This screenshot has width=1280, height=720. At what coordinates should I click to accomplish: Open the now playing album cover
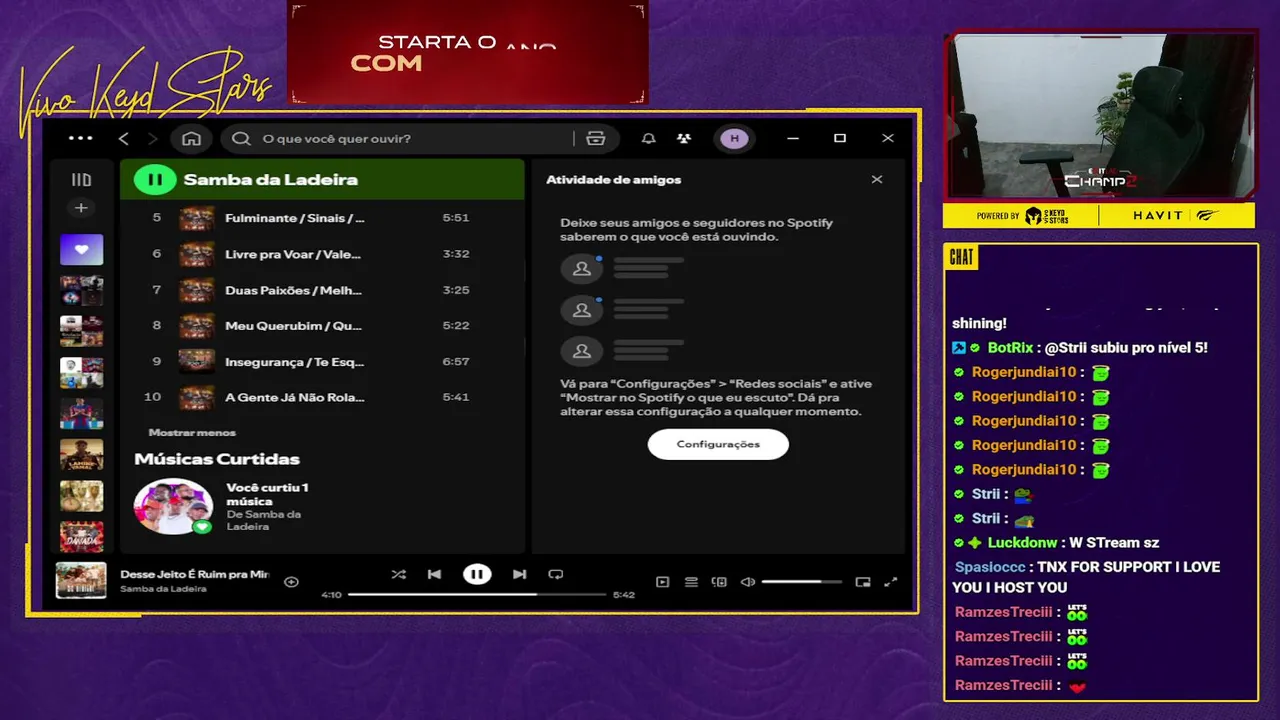point(81,581)
